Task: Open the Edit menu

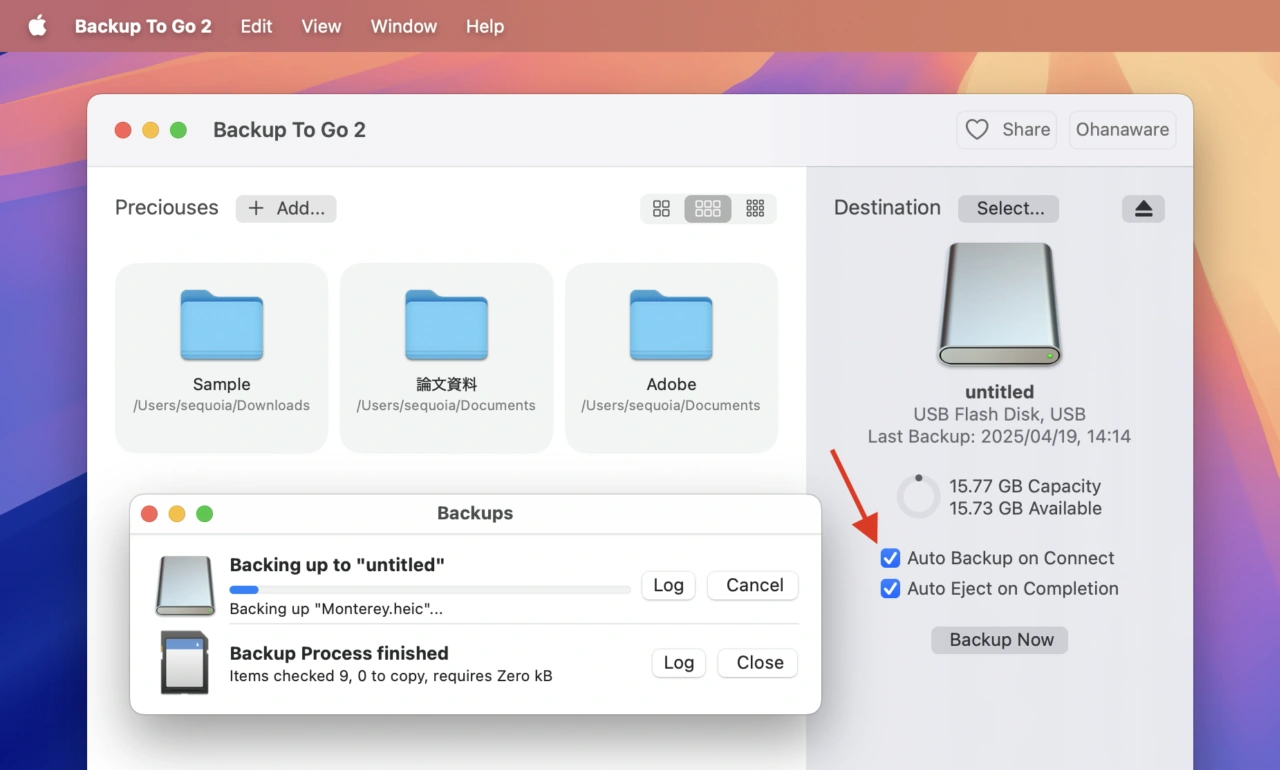Action: pyautogui.click(x=256, y=26)
